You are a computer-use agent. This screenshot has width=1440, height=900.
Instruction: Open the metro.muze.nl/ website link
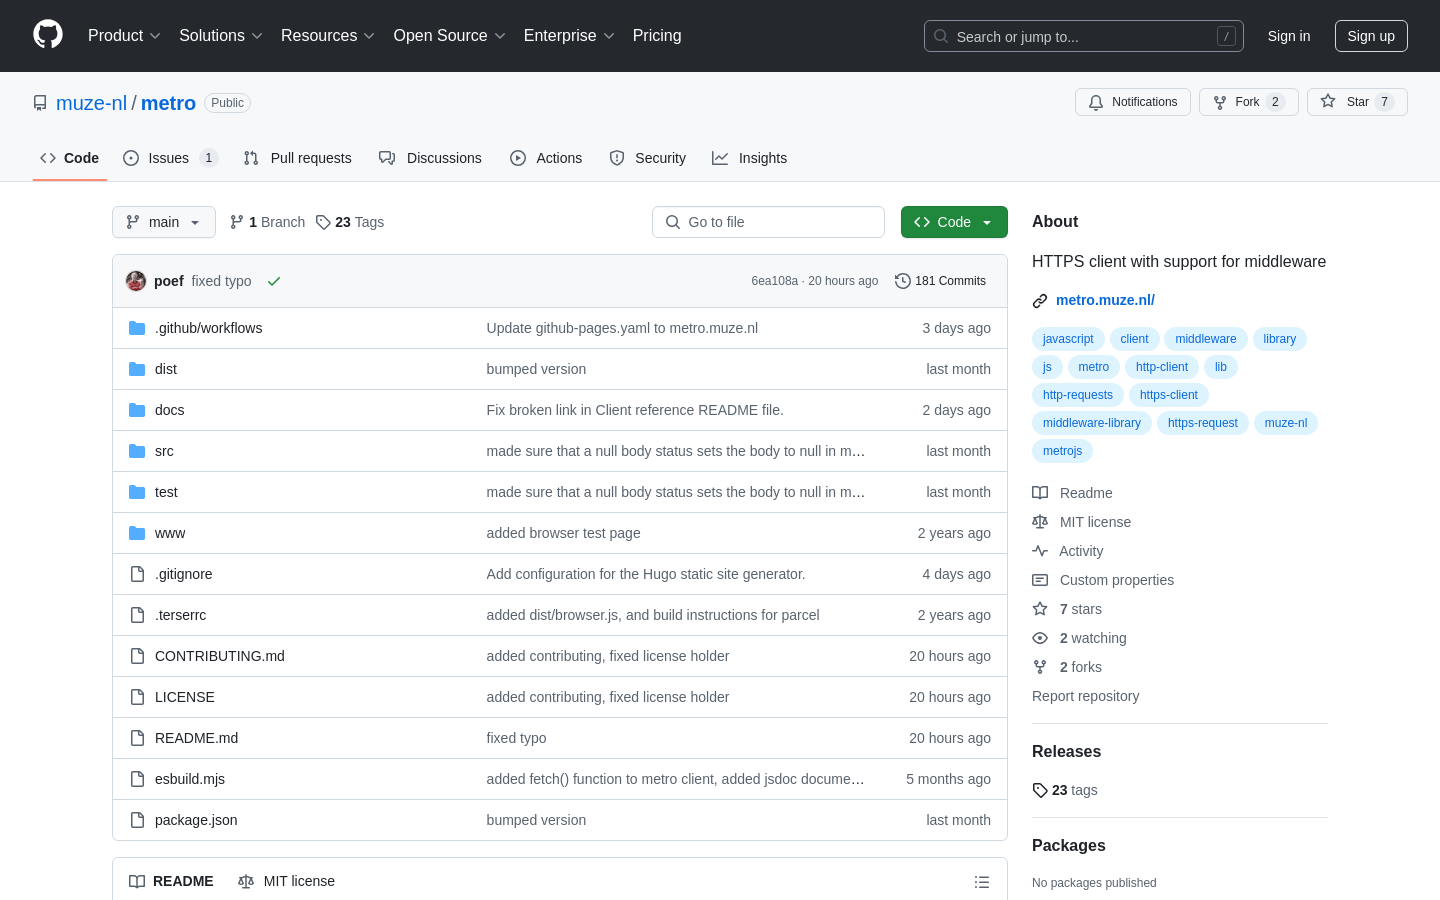(x=1105, y=300)
